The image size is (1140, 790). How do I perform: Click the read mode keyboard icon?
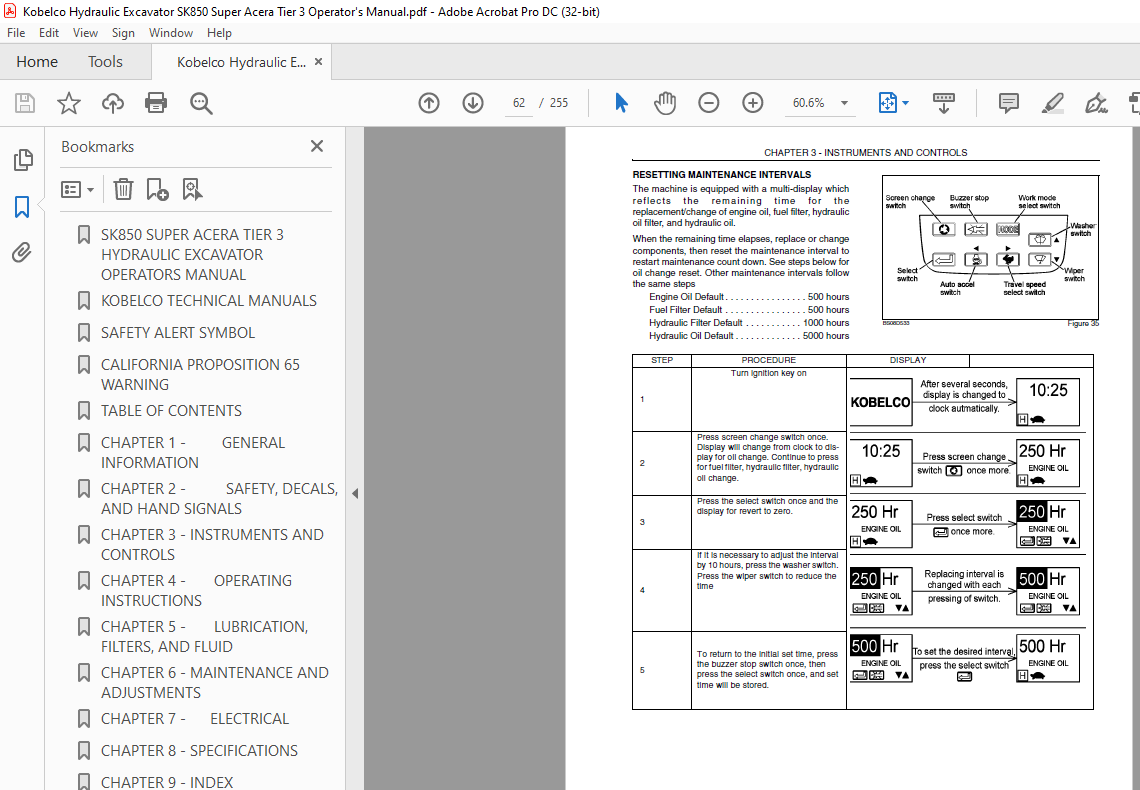(944, 103)
